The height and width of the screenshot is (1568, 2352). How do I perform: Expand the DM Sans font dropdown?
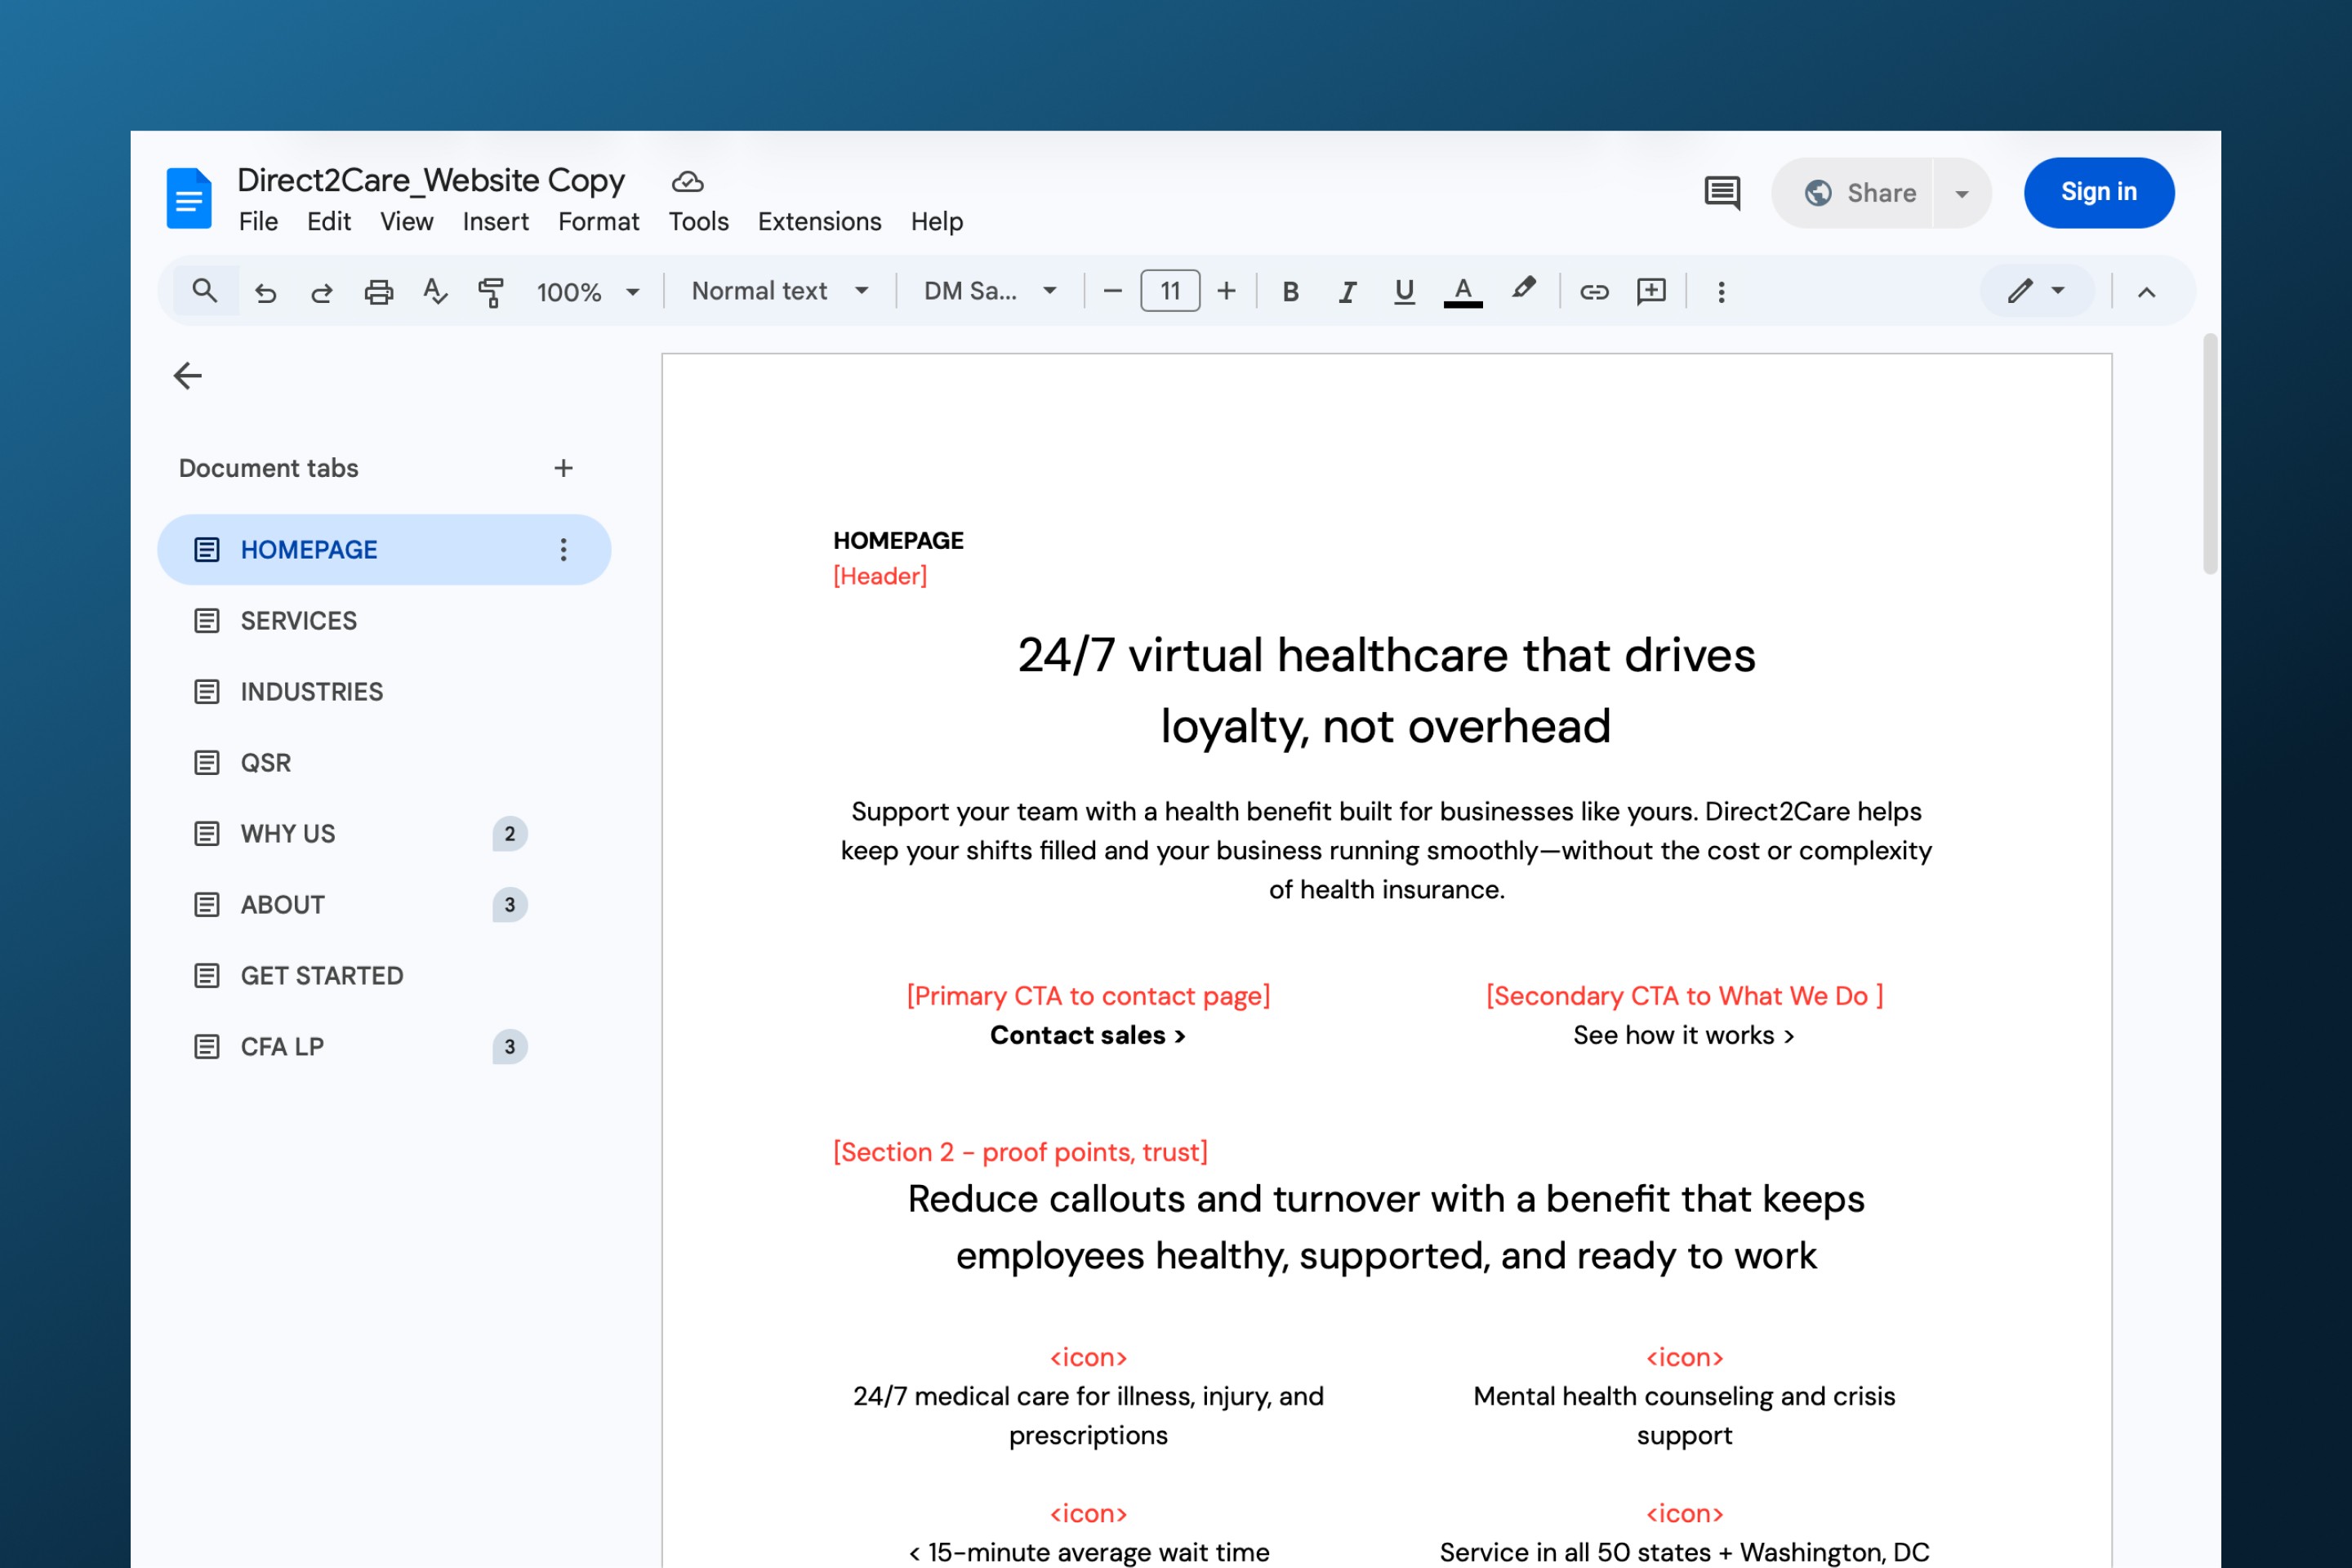click(x=990, y=292)
